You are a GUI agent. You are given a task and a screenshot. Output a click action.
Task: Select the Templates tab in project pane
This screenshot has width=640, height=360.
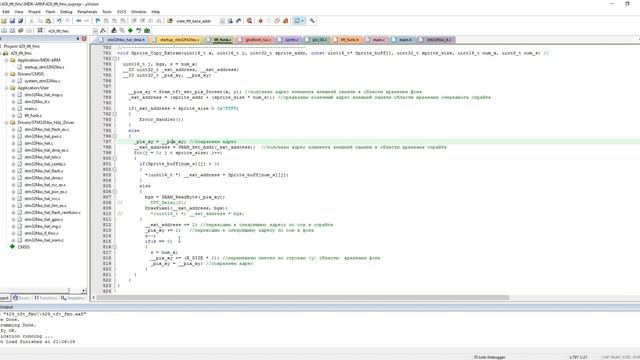pos(73,298)
